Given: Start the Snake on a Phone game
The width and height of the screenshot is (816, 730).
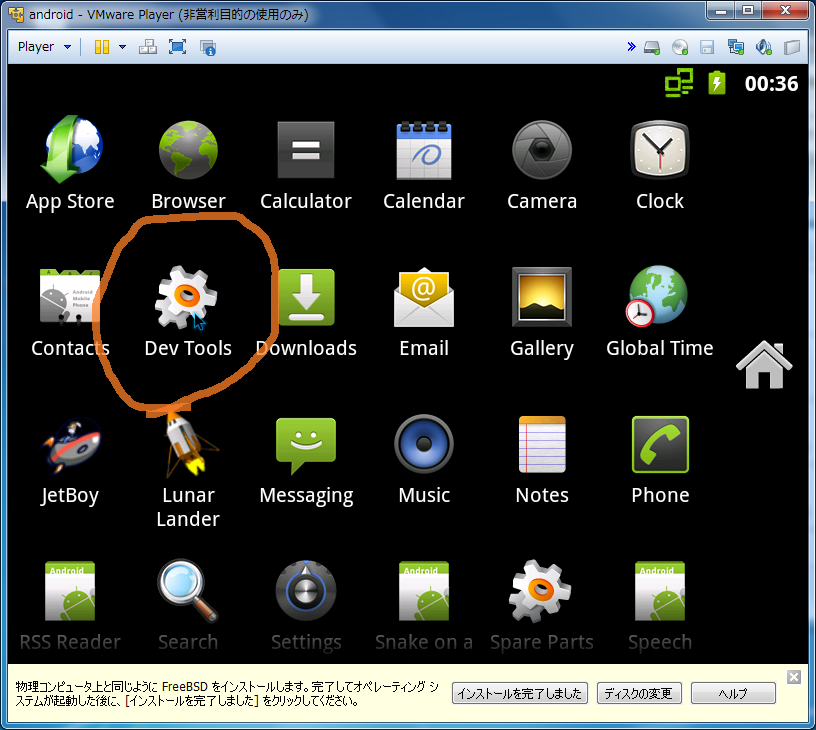Looking at the screenshot, I should 423,590.
